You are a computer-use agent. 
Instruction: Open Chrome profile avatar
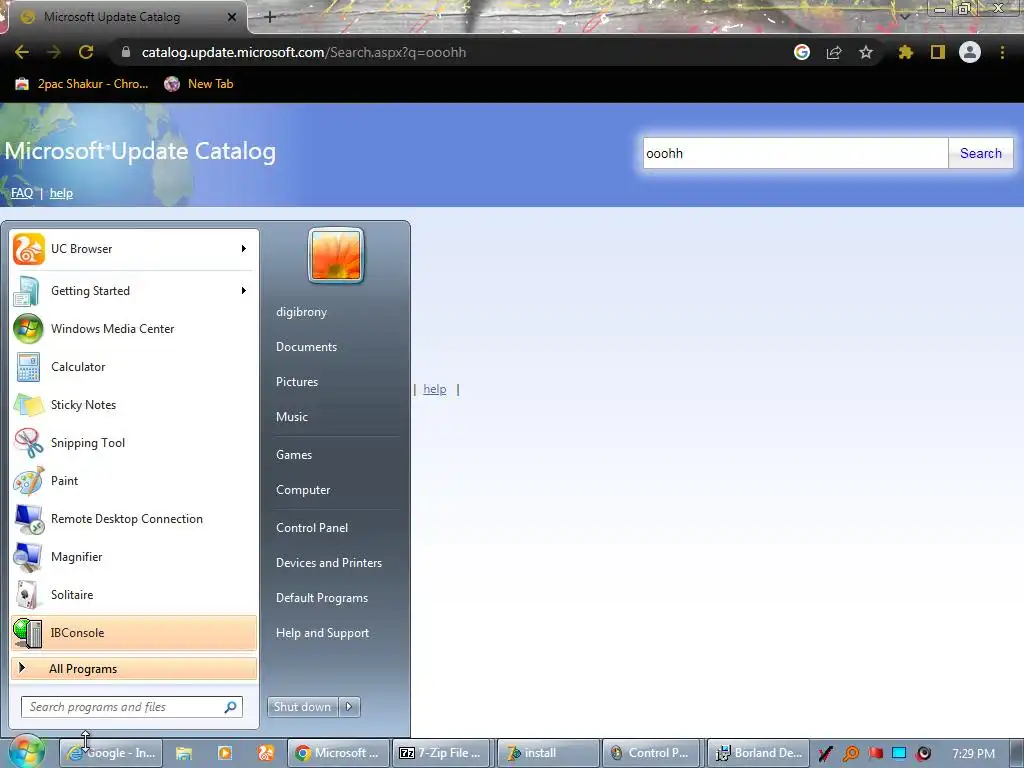(970, 52)
